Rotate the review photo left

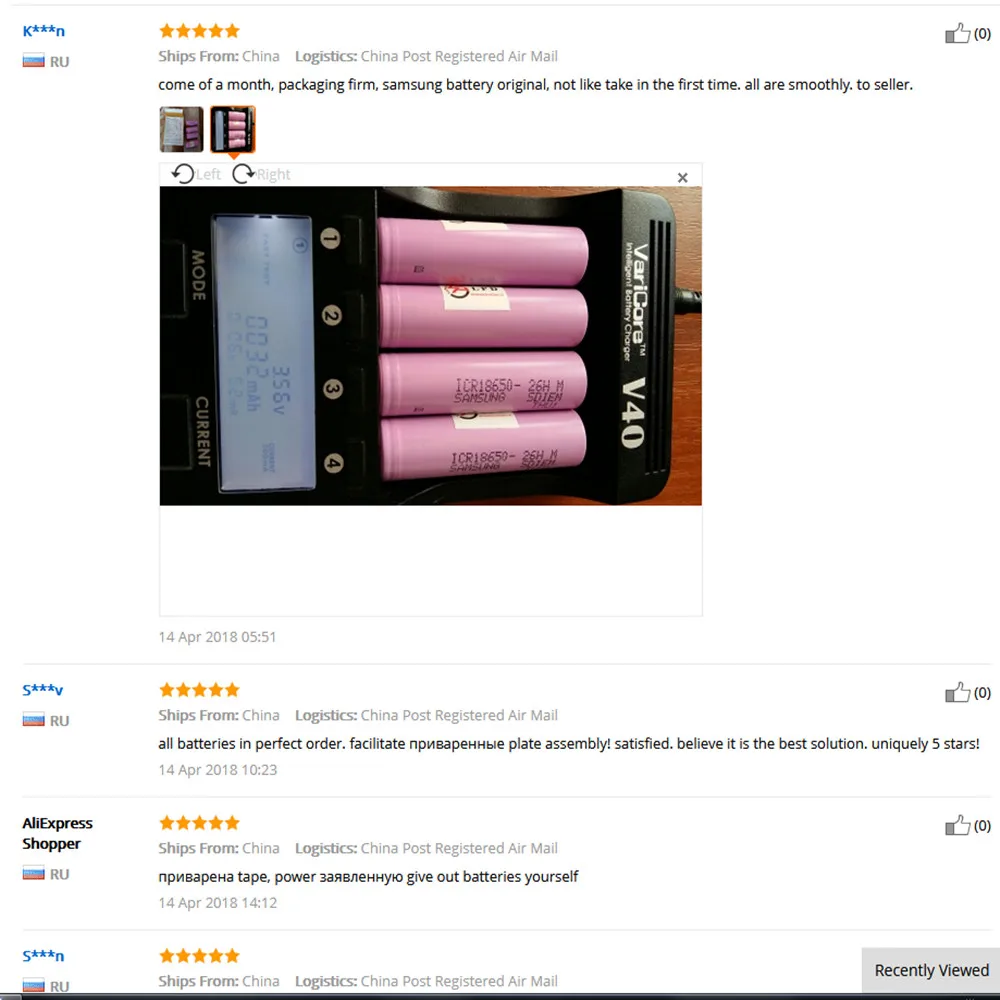click(x=196, y=174)
